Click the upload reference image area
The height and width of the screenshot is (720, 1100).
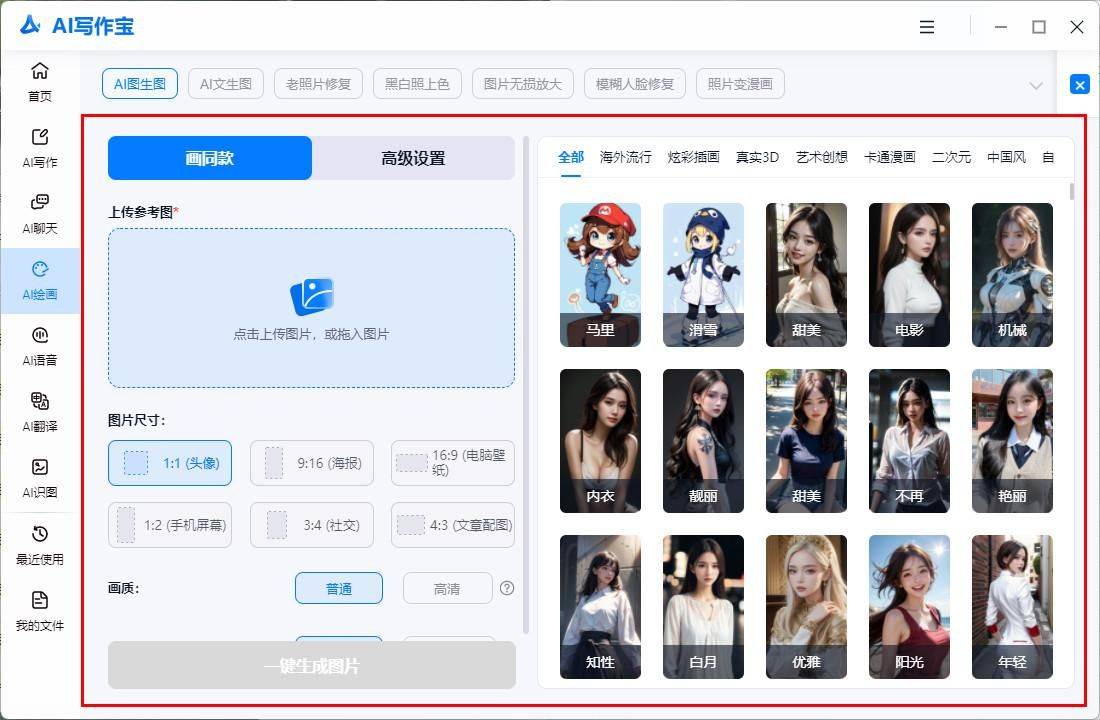pos(311,308)
